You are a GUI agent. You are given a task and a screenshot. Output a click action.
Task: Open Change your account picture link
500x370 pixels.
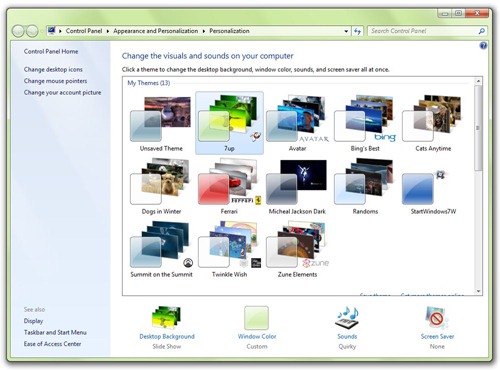pyautogui.click(x=62, y=92)
